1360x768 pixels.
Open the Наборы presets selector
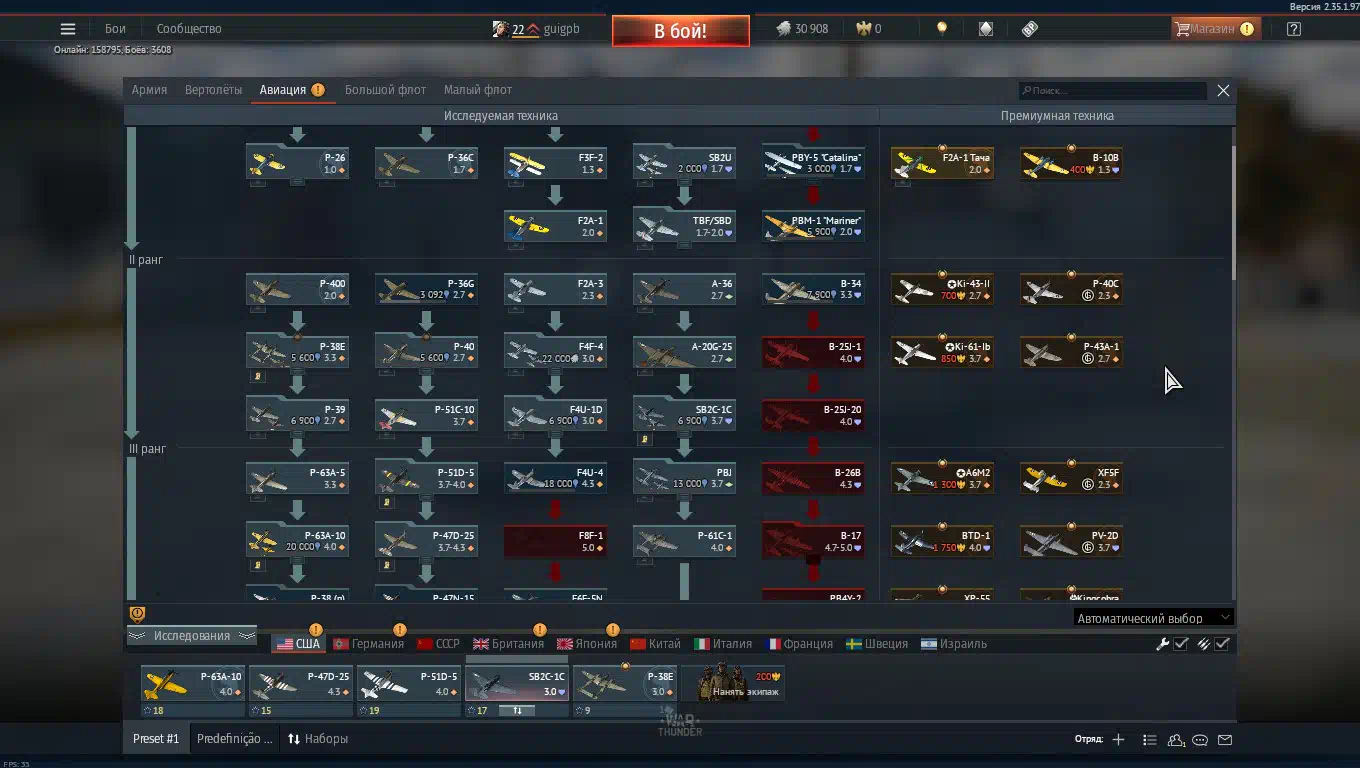[x=318, y=739]
